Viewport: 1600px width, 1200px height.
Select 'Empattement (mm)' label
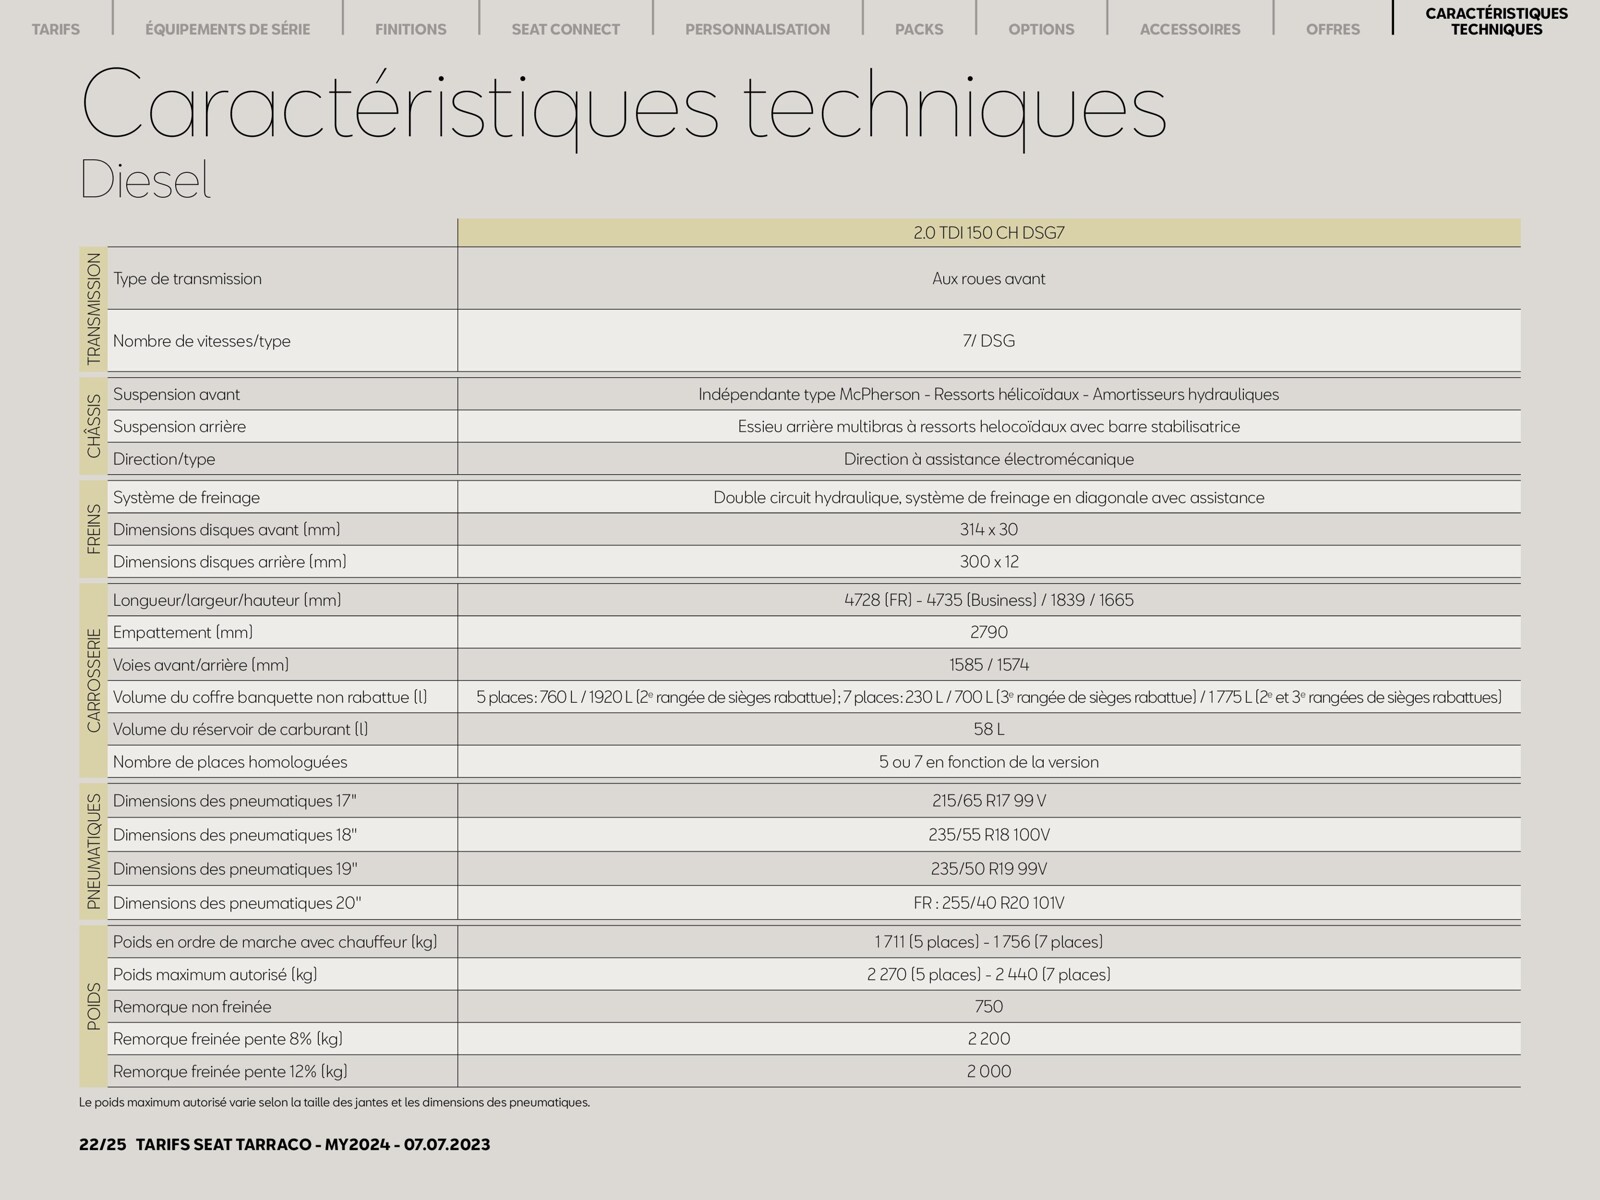(x=183, y=632)
